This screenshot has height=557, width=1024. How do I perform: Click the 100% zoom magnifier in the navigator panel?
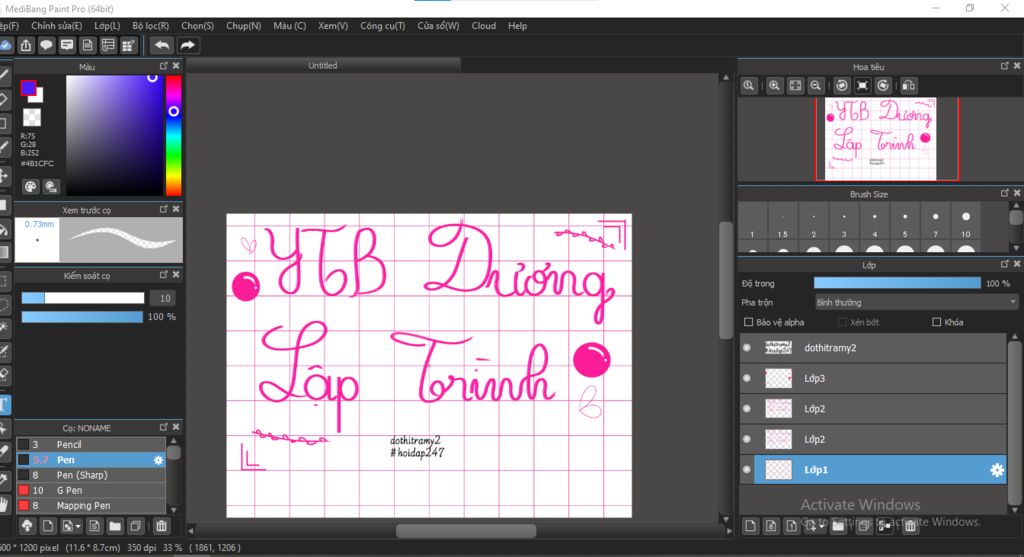(x=749, y=86)
